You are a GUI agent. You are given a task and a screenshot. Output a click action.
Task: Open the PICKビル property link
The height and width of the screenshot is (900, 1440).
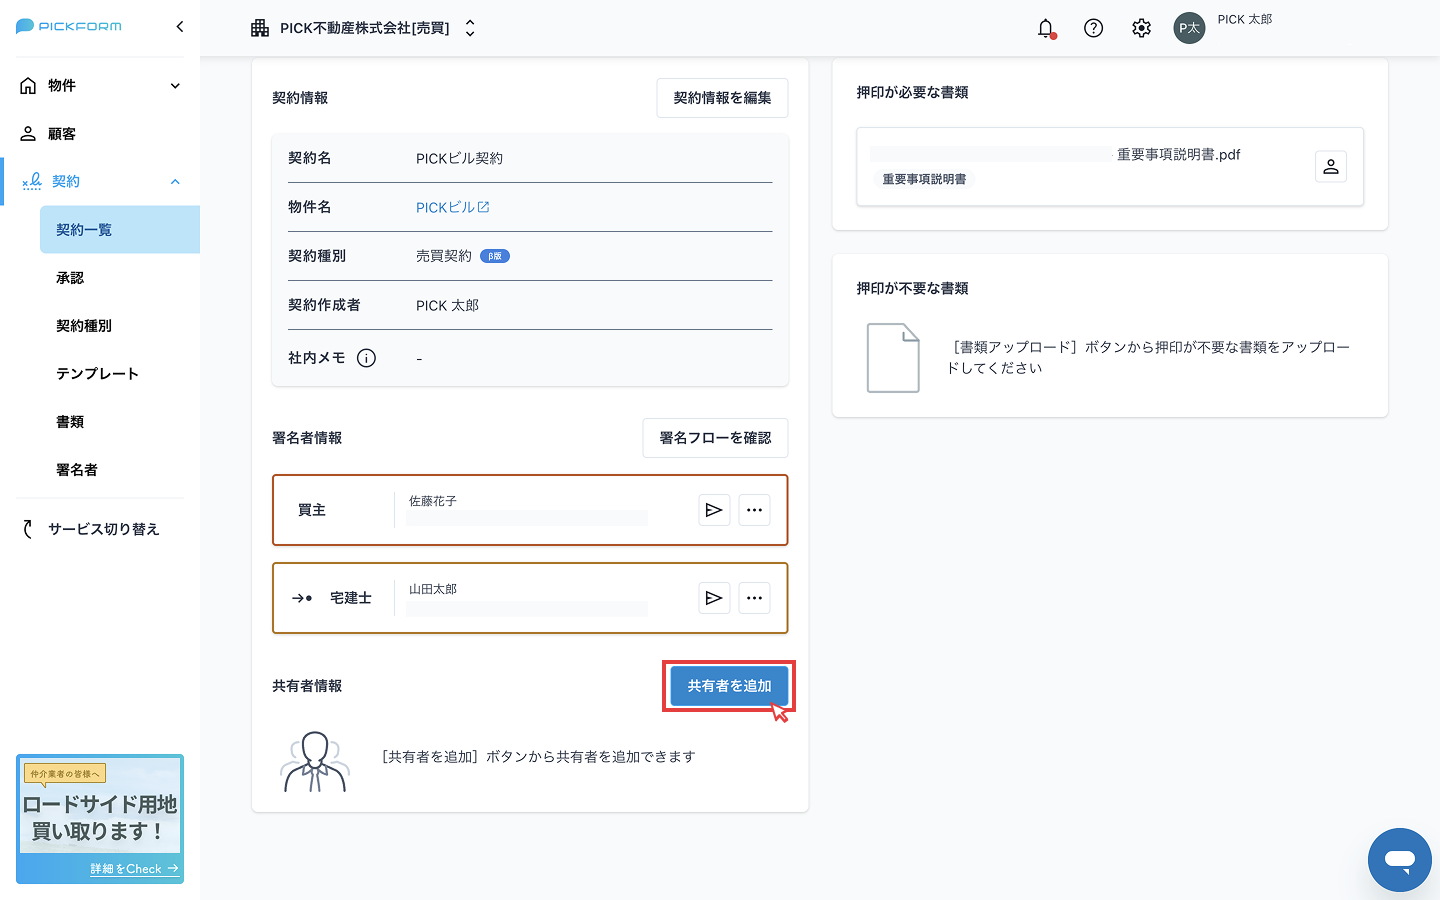click(x=452, y=208)
